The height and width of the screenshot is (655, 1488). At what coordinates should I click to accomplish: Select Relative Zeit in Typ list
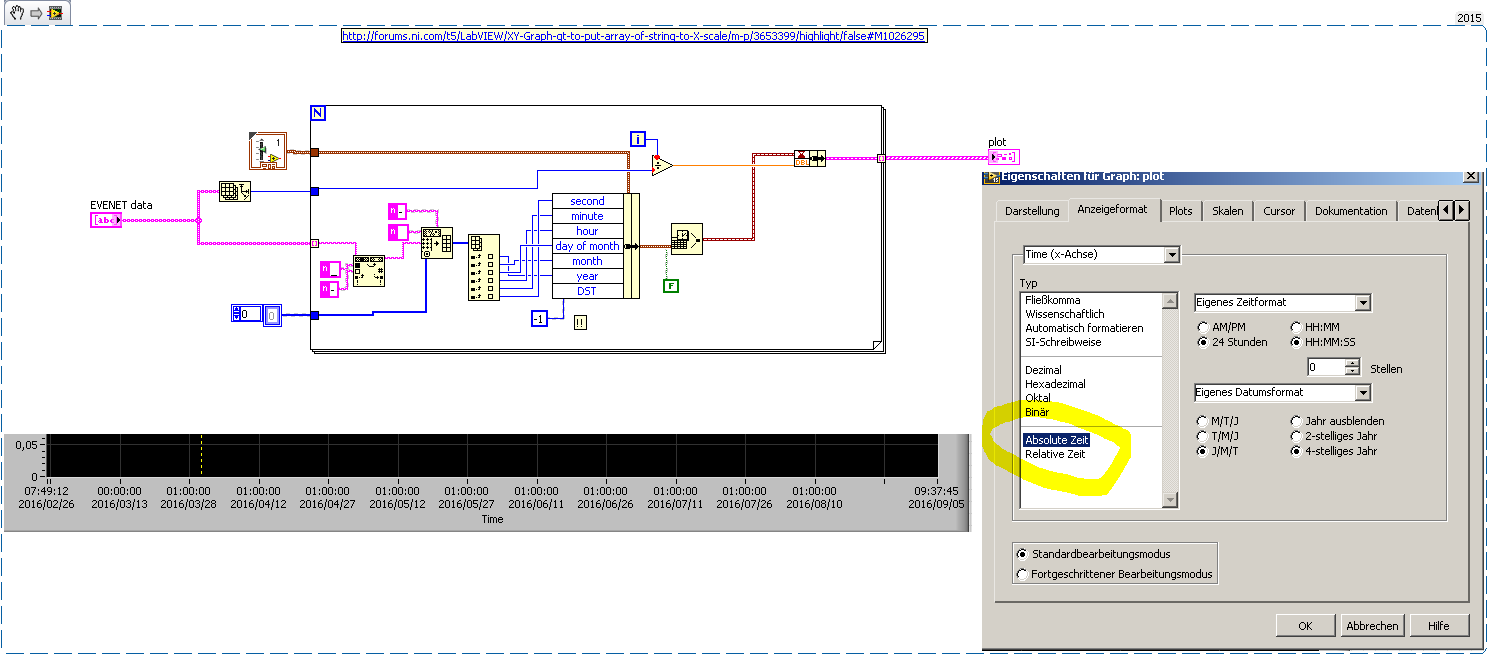tap(1055, 454)
